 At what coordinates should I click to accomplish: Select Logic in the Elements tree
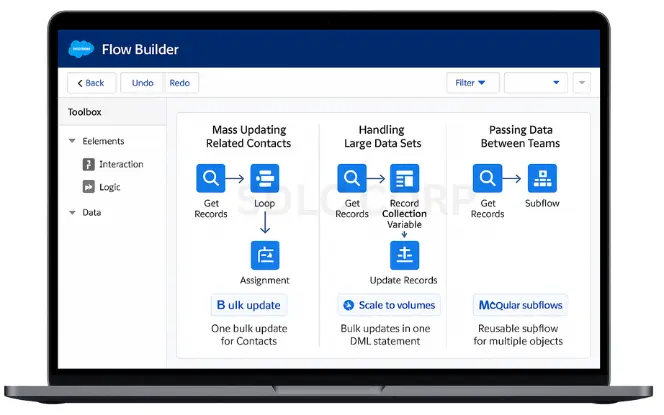click(110, 187)
